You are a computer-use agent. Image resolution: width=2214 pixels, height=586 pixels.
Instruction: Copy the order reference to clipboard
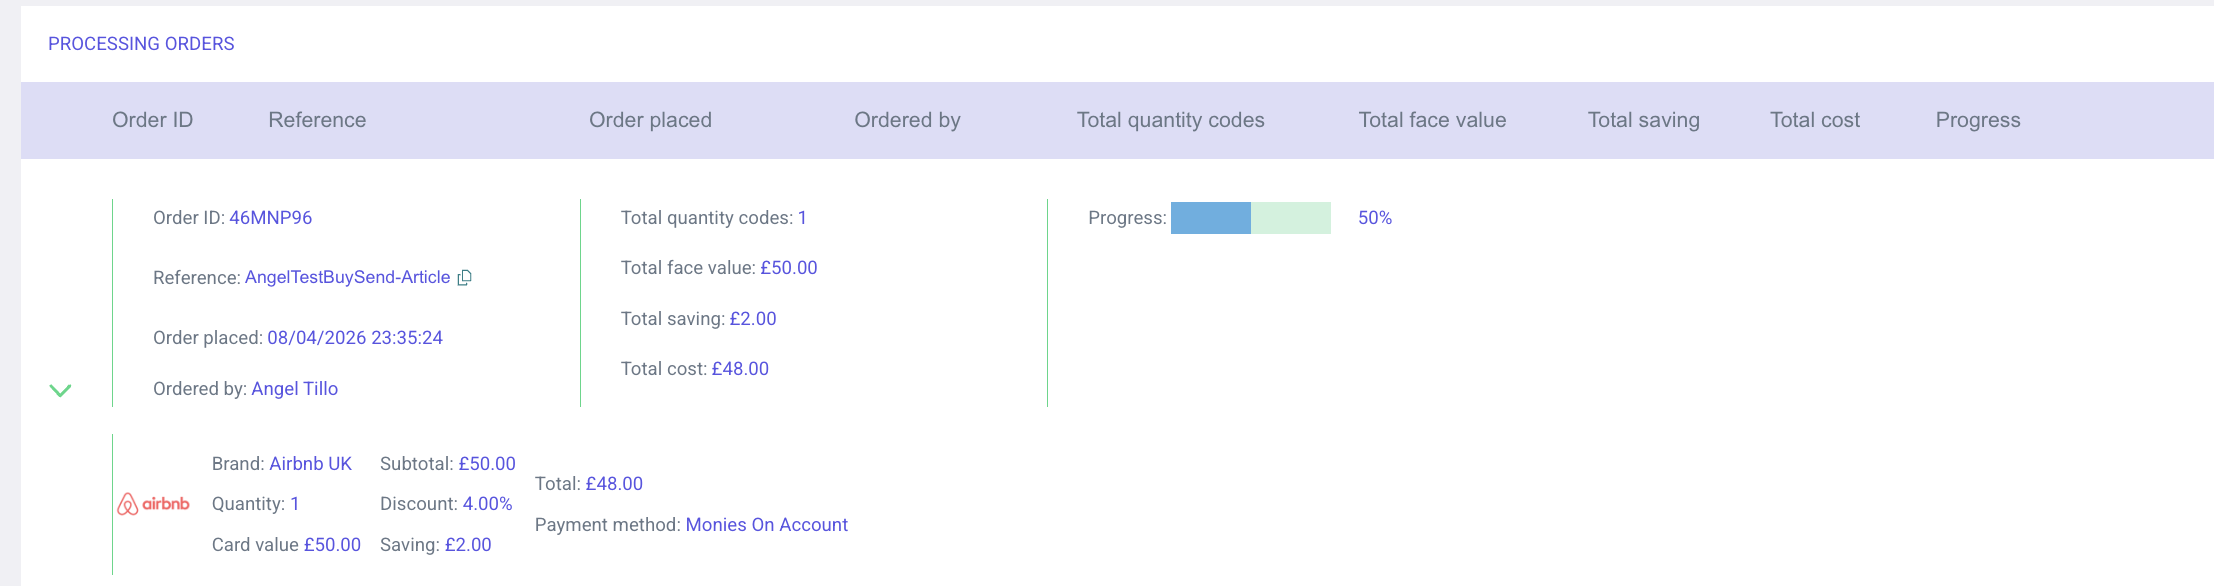464,278
